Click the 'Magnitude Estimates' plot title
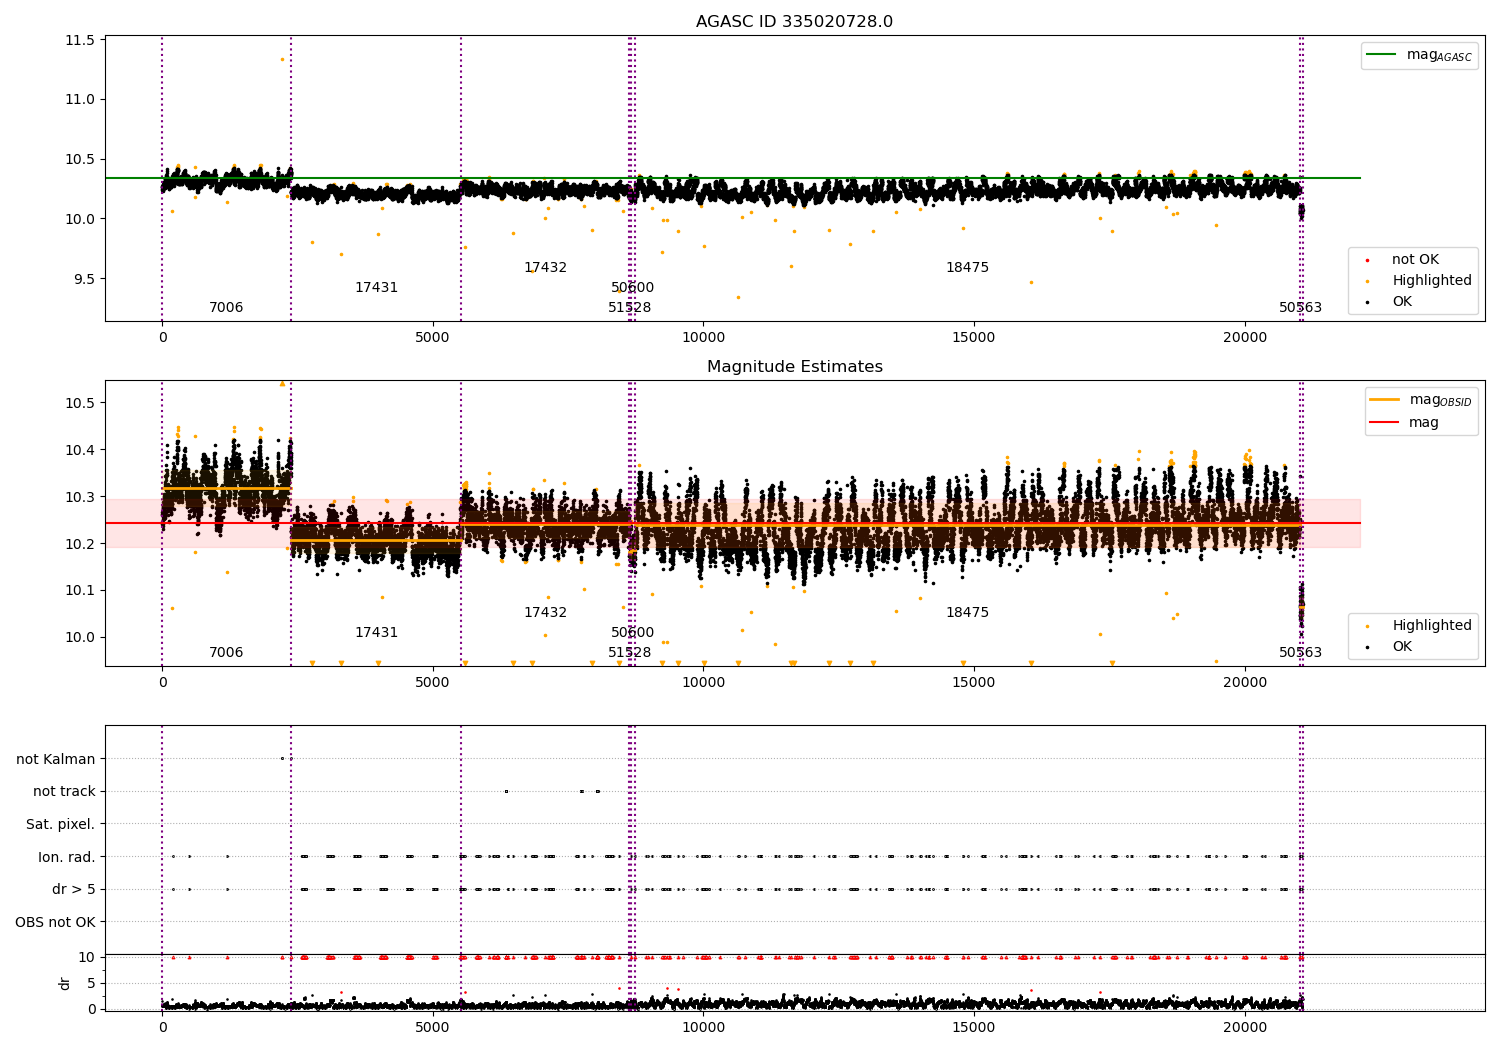The image size is (1500, 1050). coord(794,367)
